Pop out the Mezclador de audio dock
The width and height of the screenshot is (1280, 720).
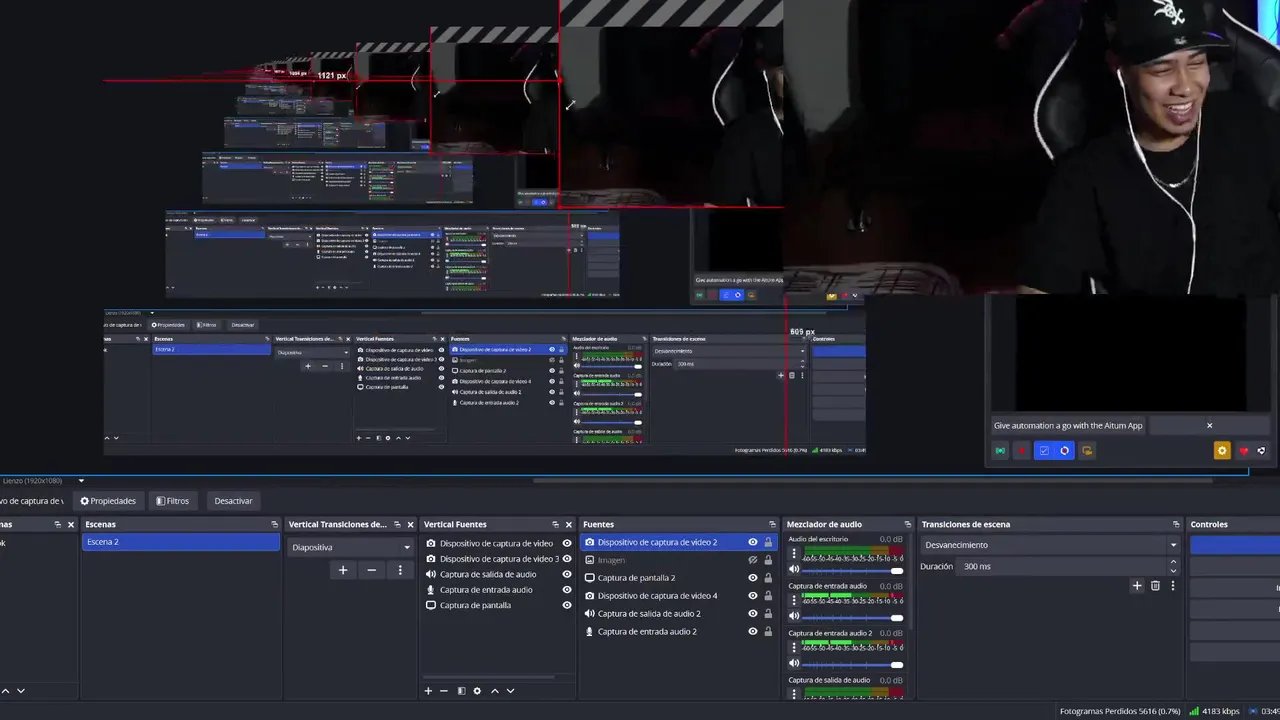click(907, 524)
